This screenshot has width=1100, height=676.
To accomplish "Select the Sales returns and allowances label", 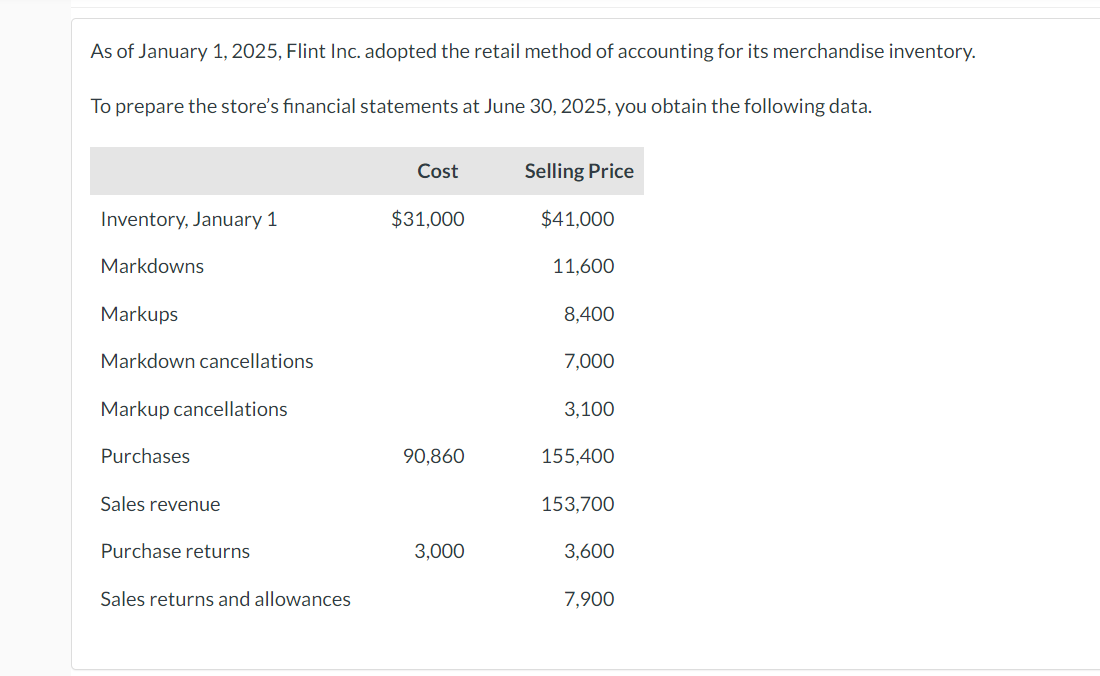I will (x=226, y=599).
